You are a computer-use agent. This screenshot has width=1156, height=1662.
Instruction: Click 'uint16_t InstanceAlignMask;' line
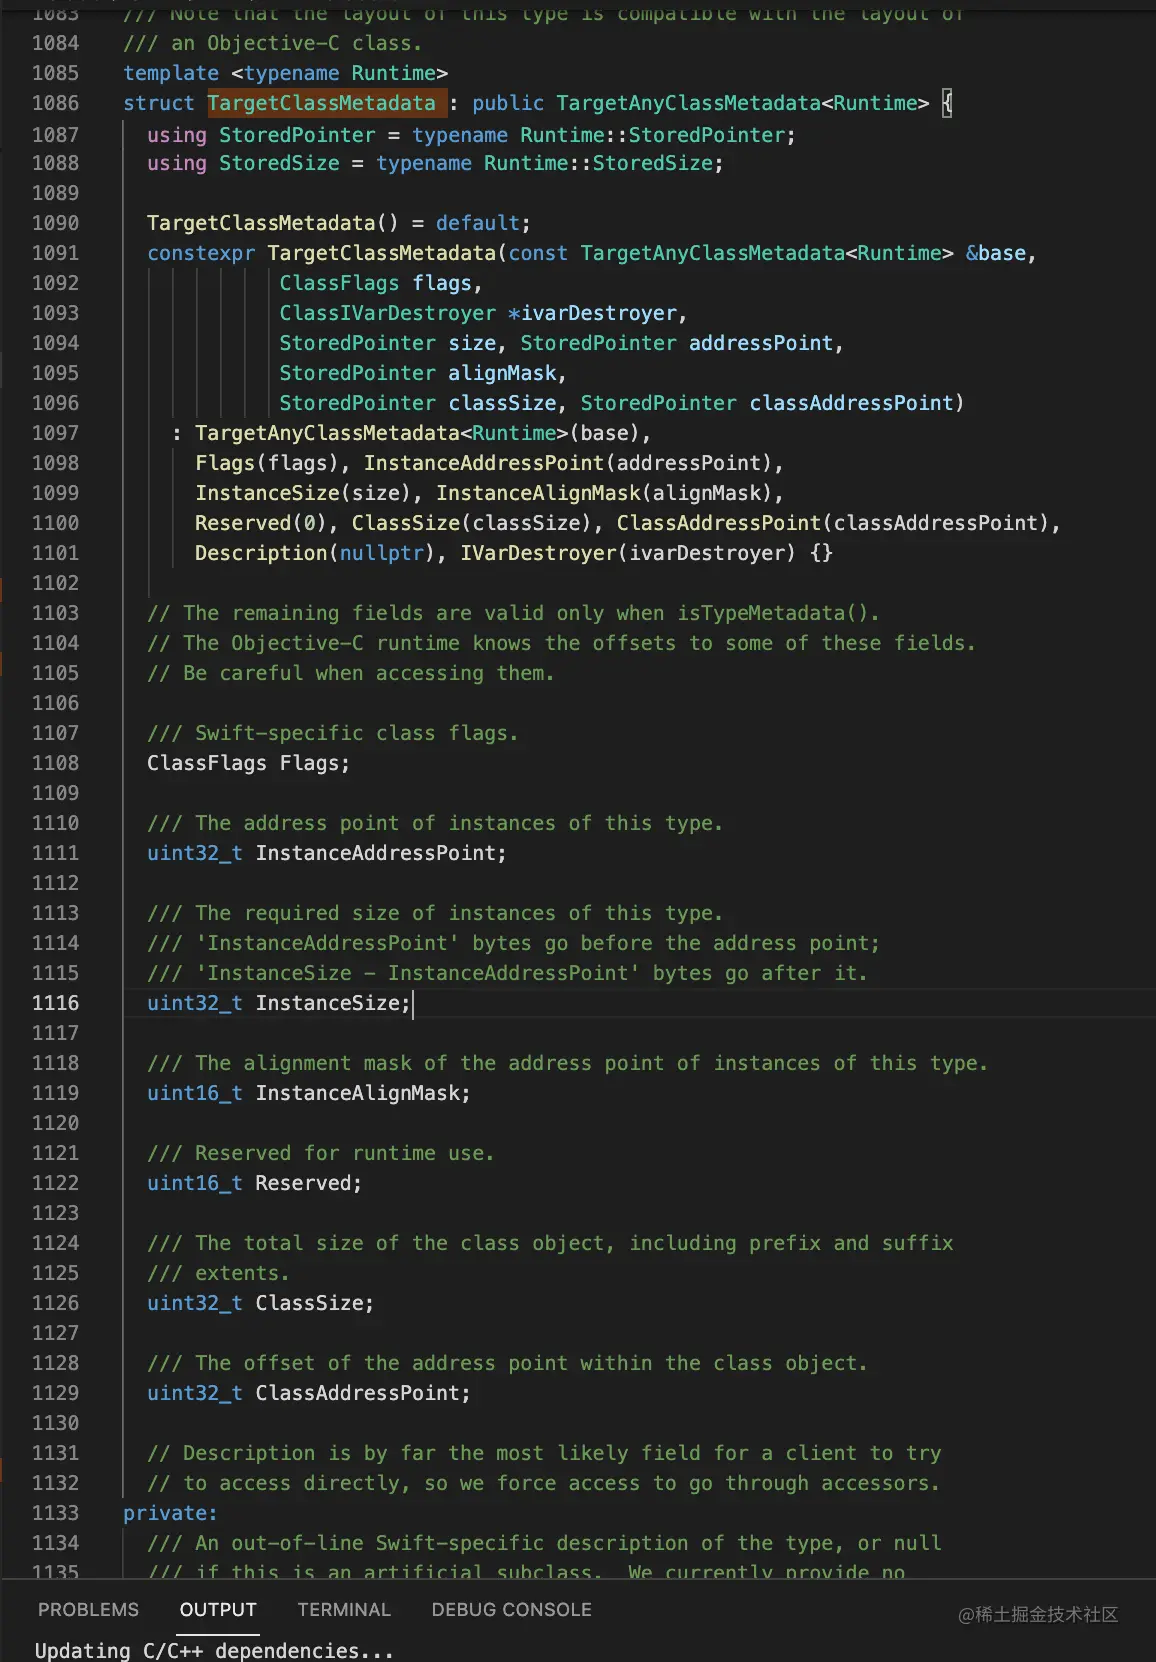coord(309,1093)
